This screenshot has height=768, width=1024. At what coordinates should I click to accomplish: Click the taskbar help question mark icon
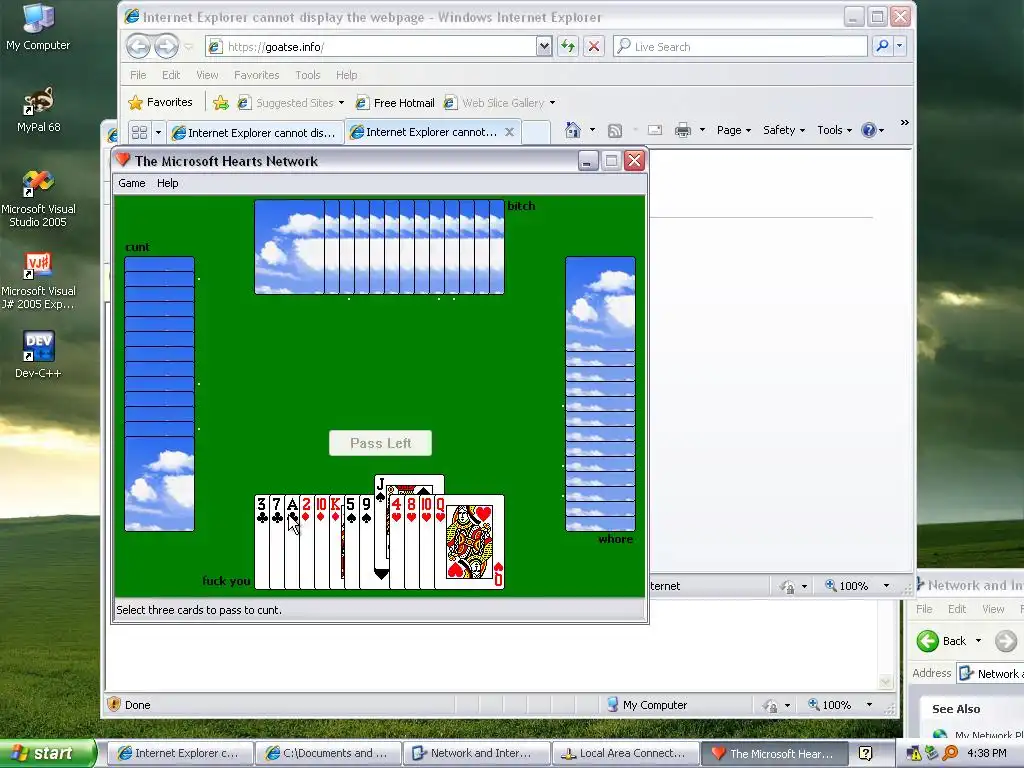click(865, 753)
